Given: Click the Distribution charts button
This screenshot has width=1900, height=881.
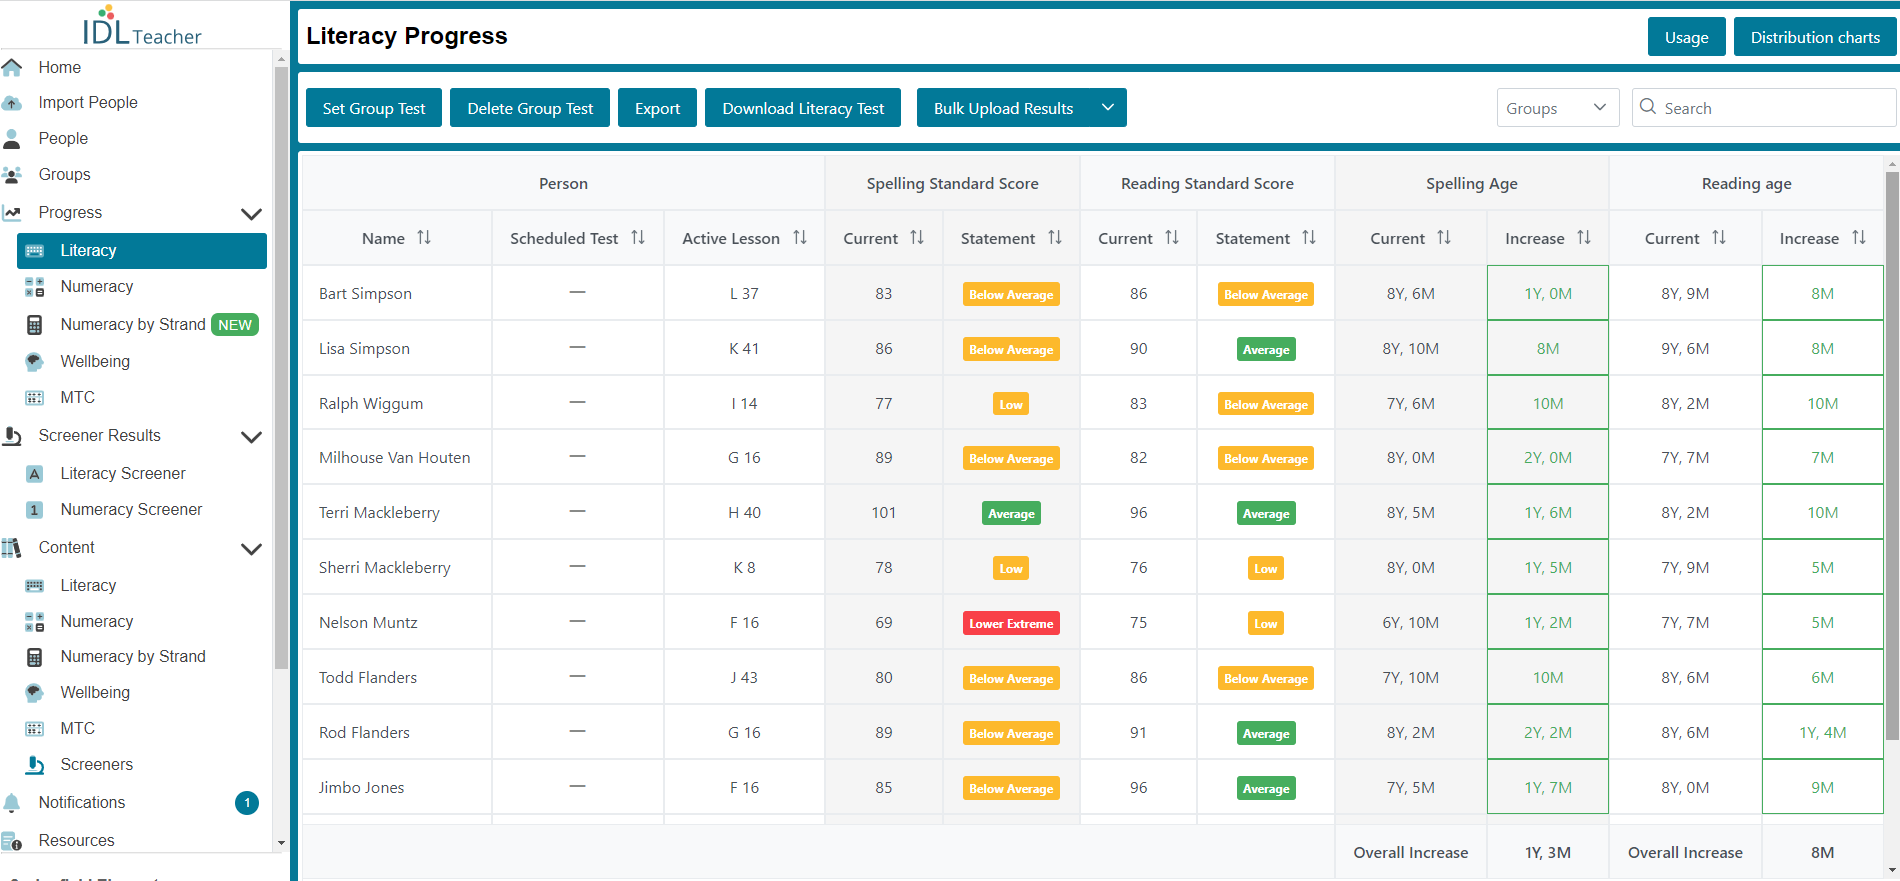Looking at the screenshot, I should pos(1815,37).
